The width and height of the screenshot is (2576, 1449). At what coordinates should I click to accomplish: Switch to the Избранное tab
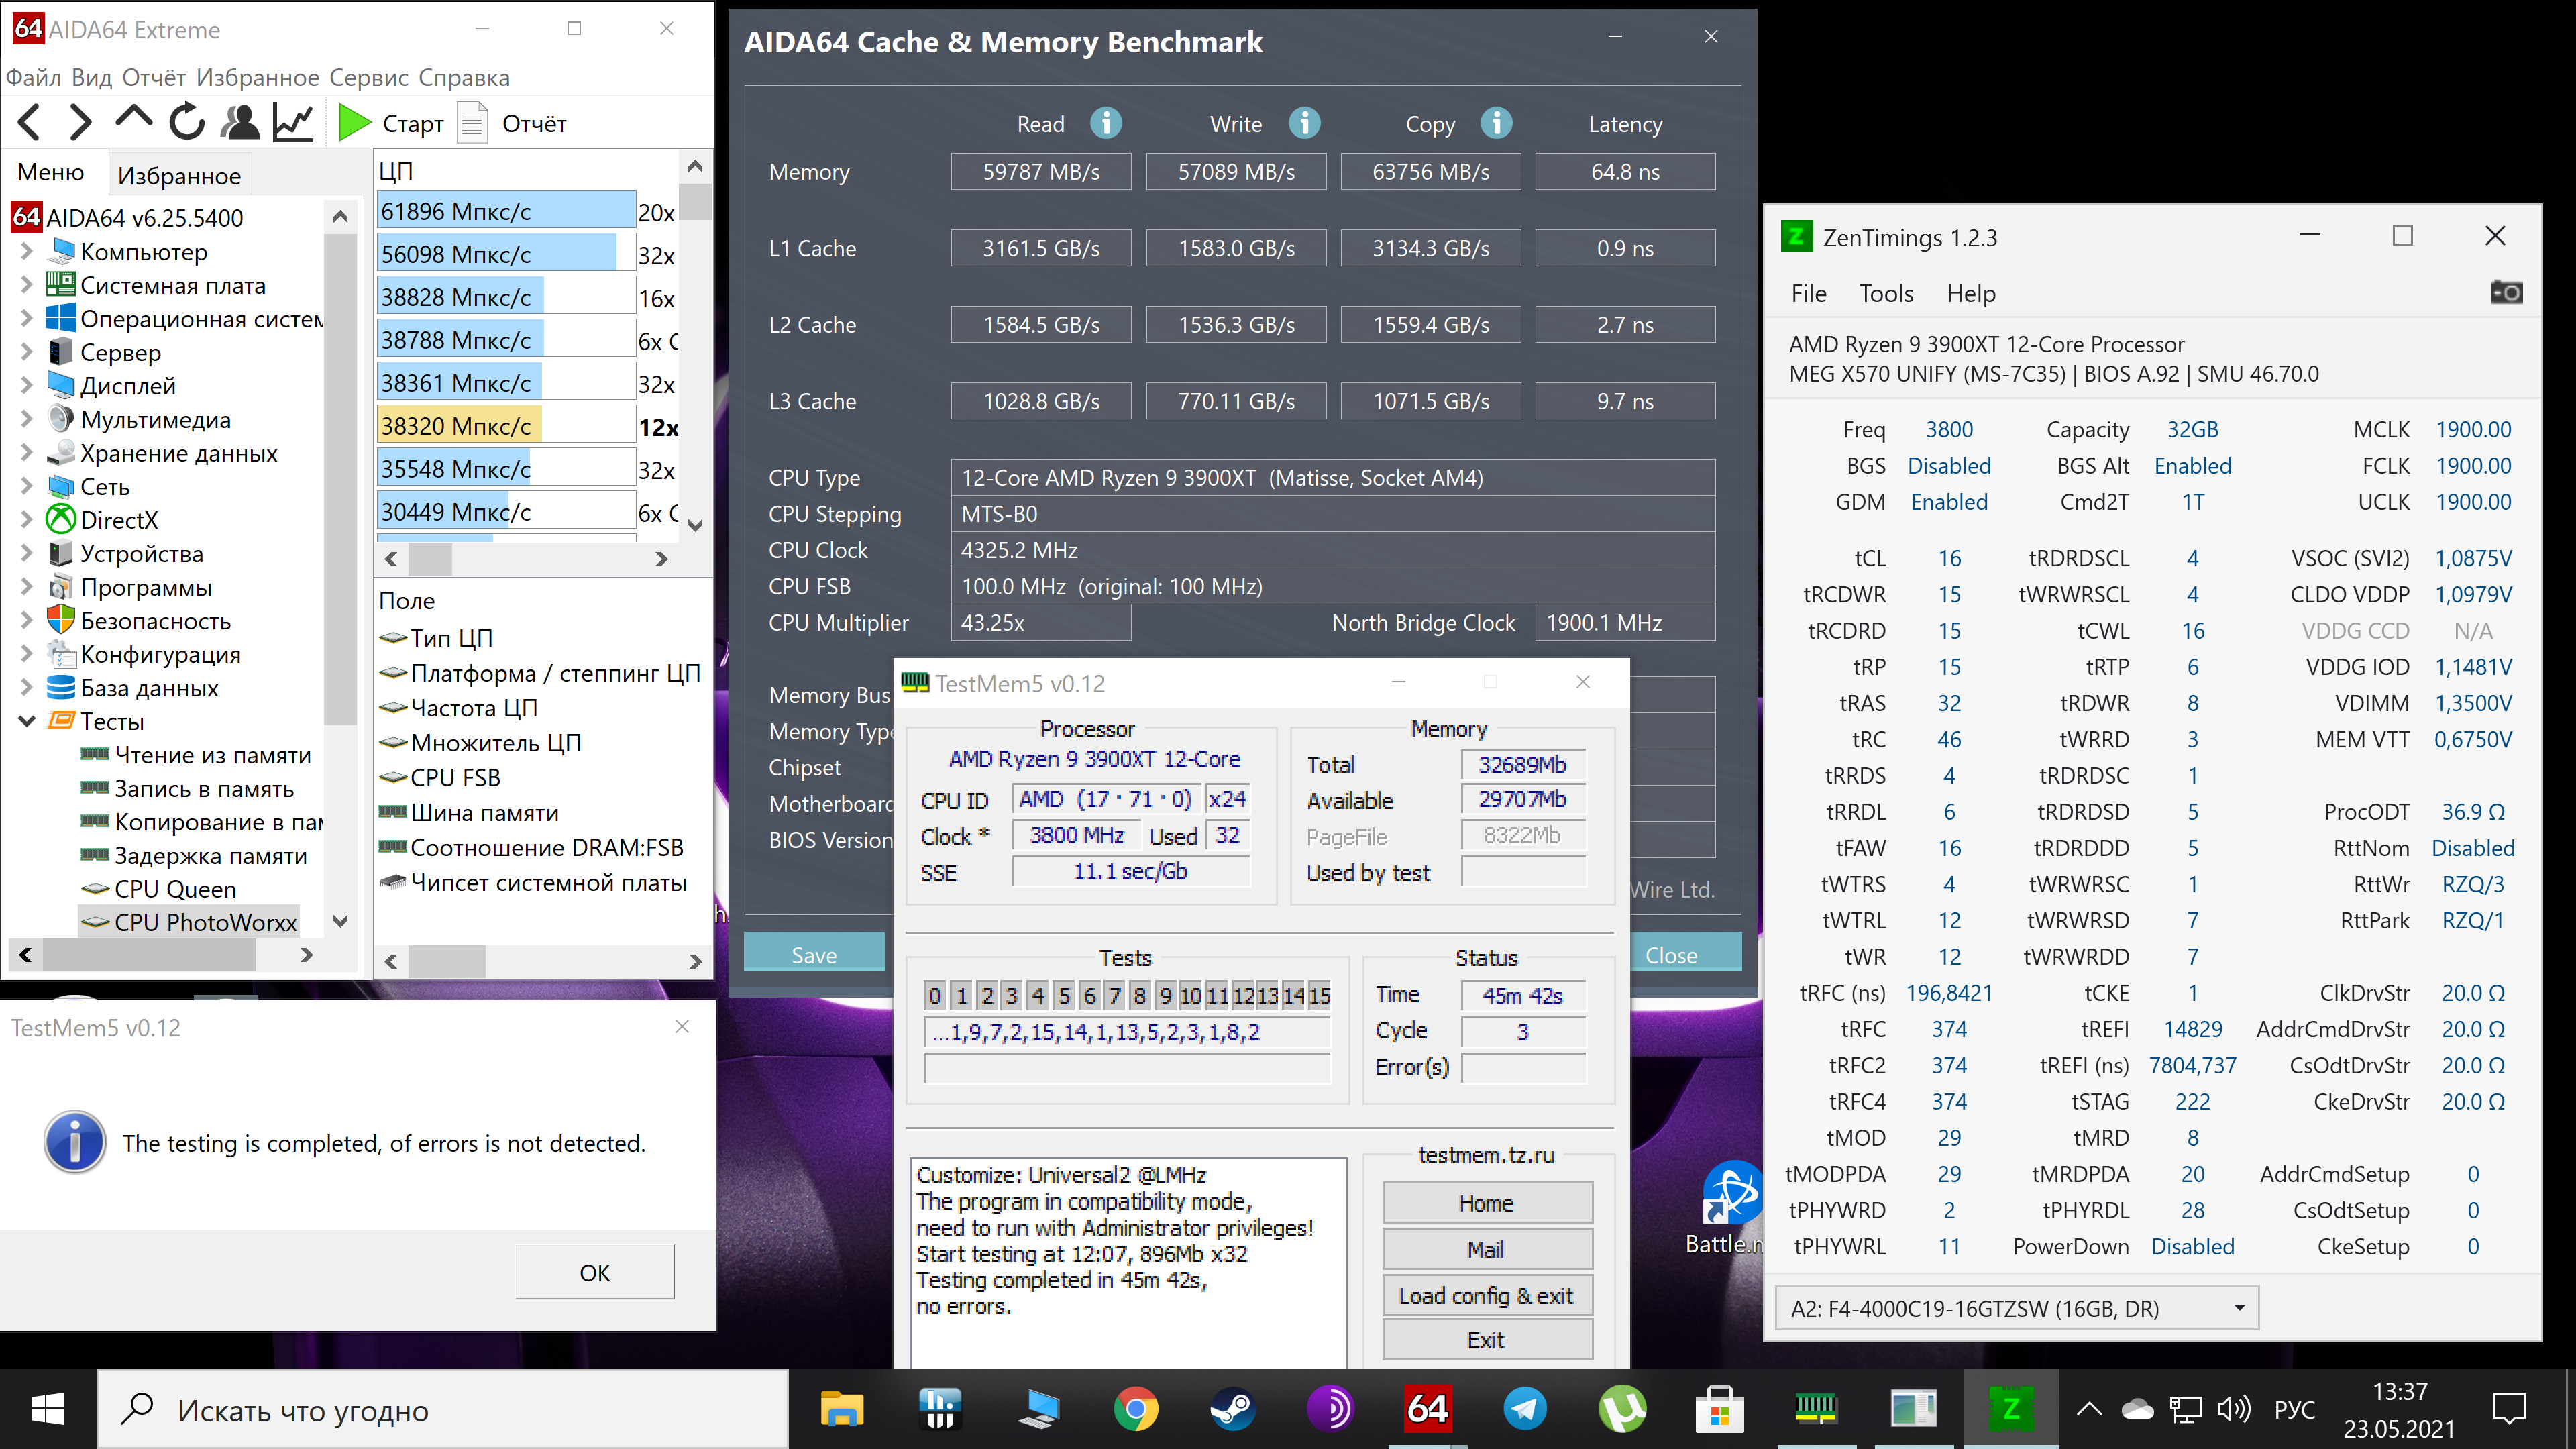[x=179, y=176]
